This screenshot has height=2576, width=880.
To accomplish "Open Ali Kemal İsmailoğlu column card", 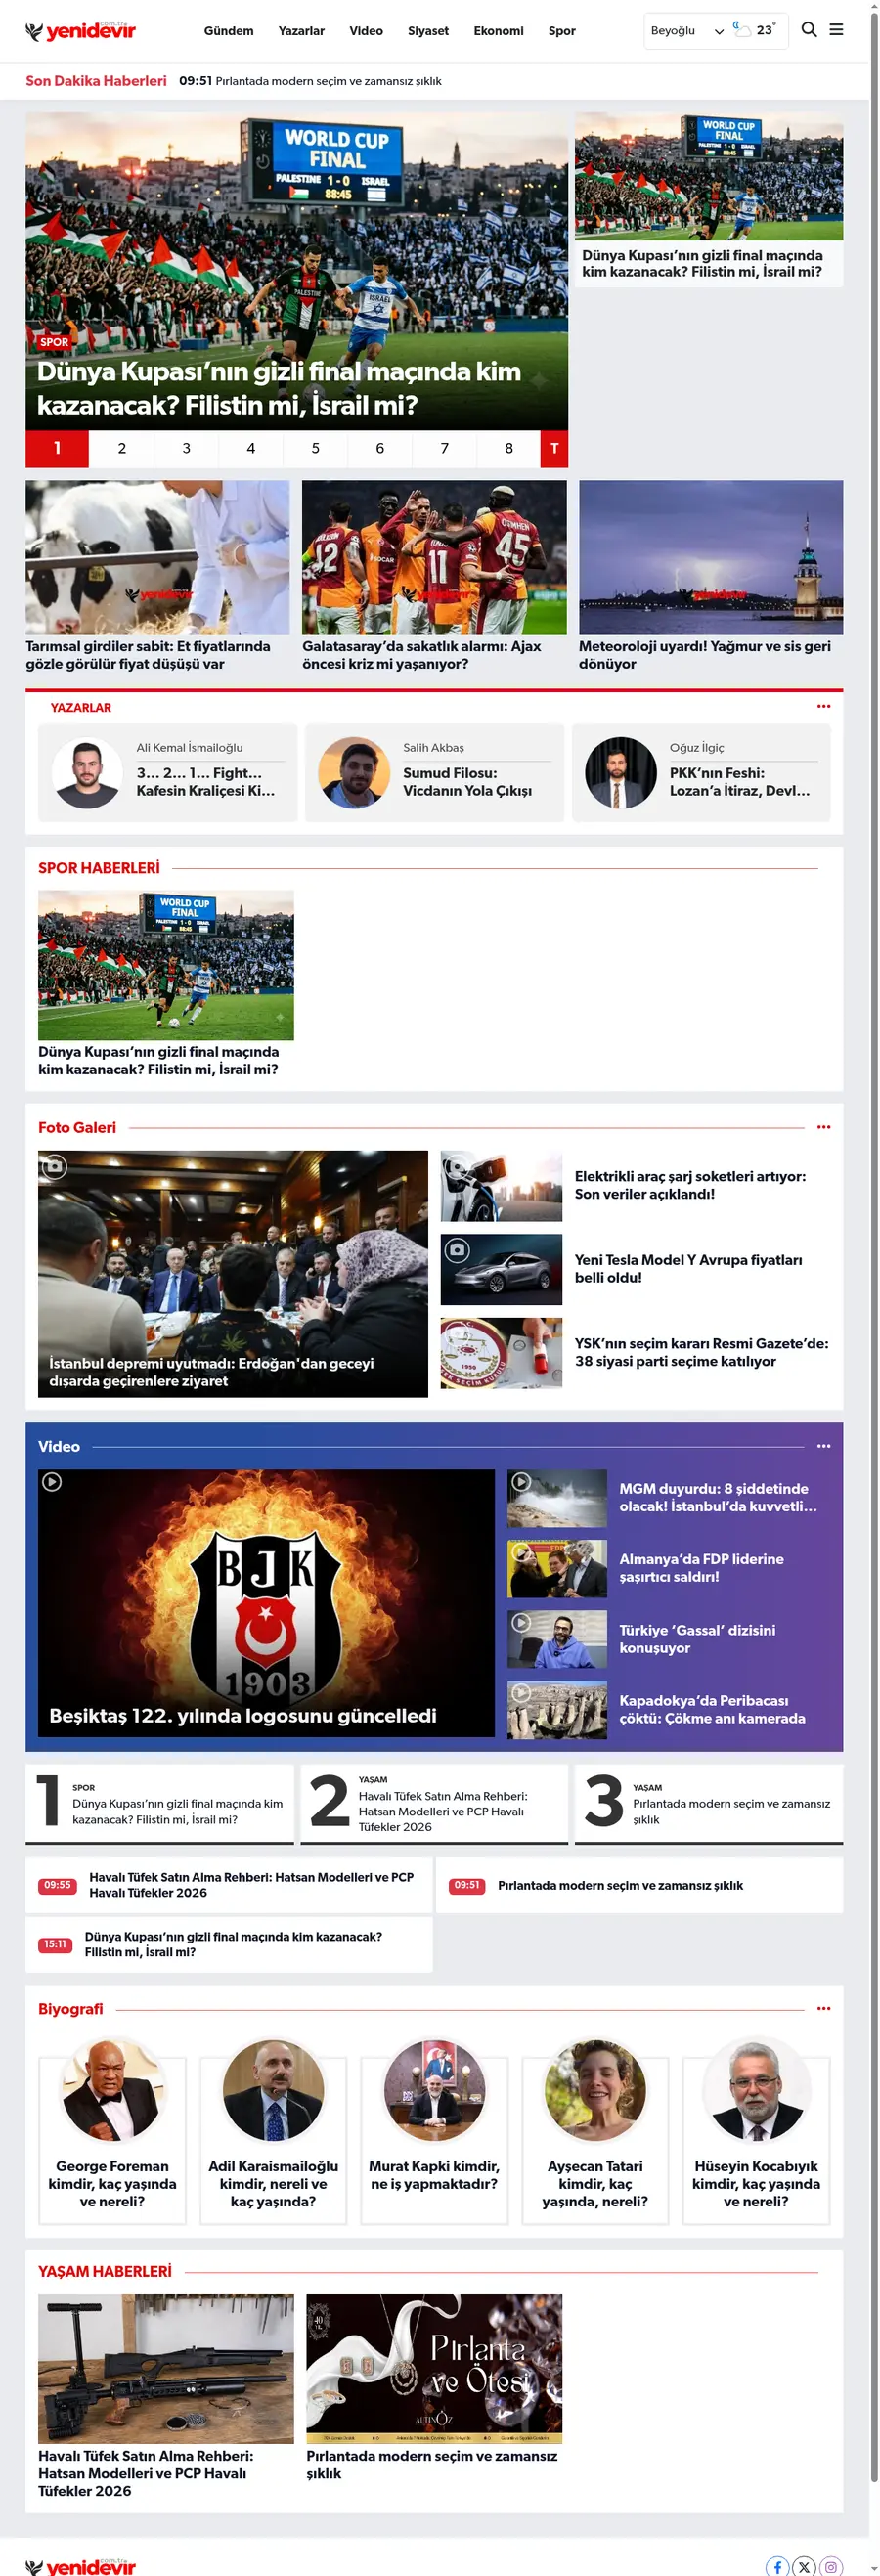I will (167, 773).
